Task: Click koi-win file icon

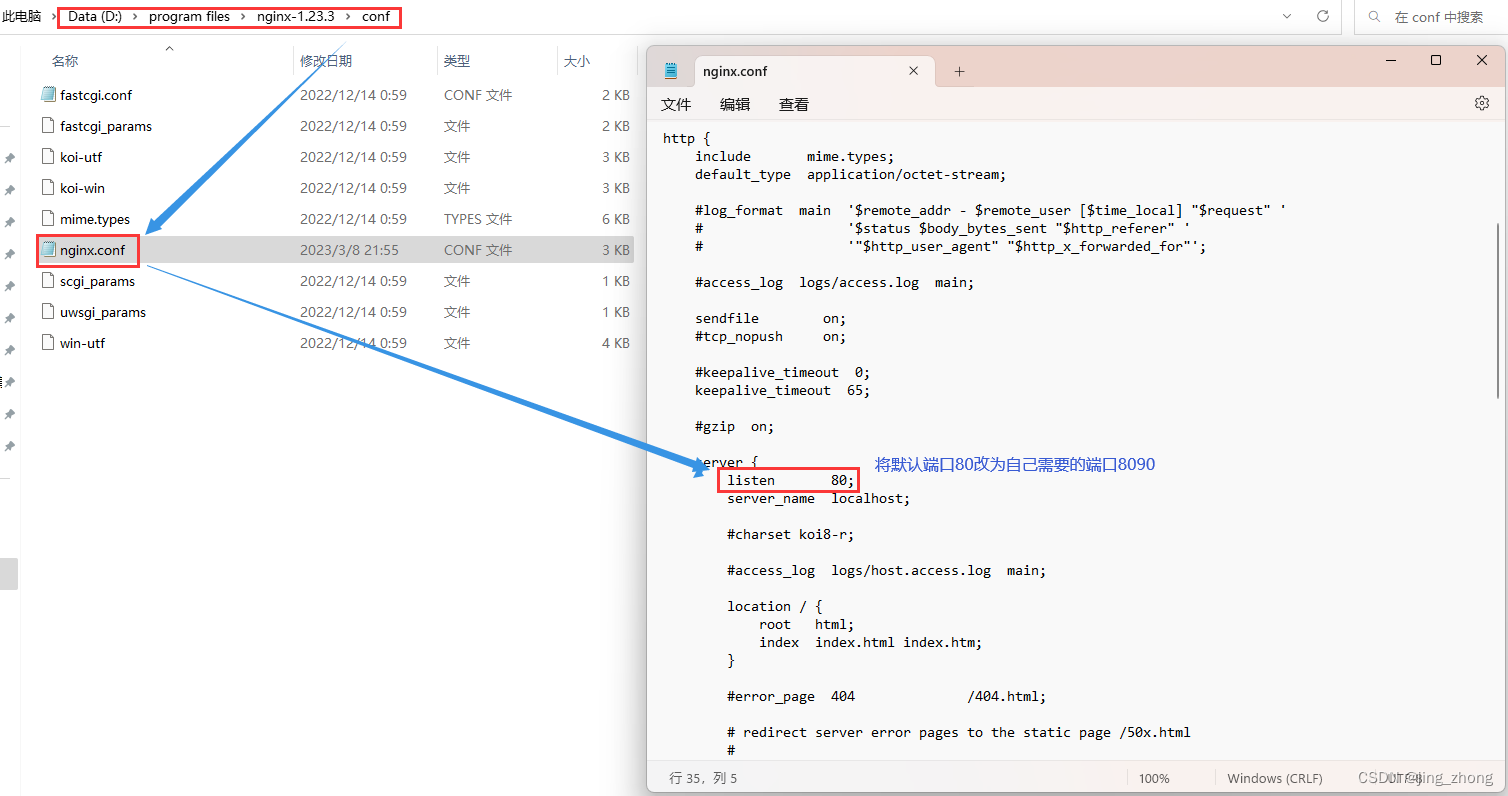Action: (48, 188)
